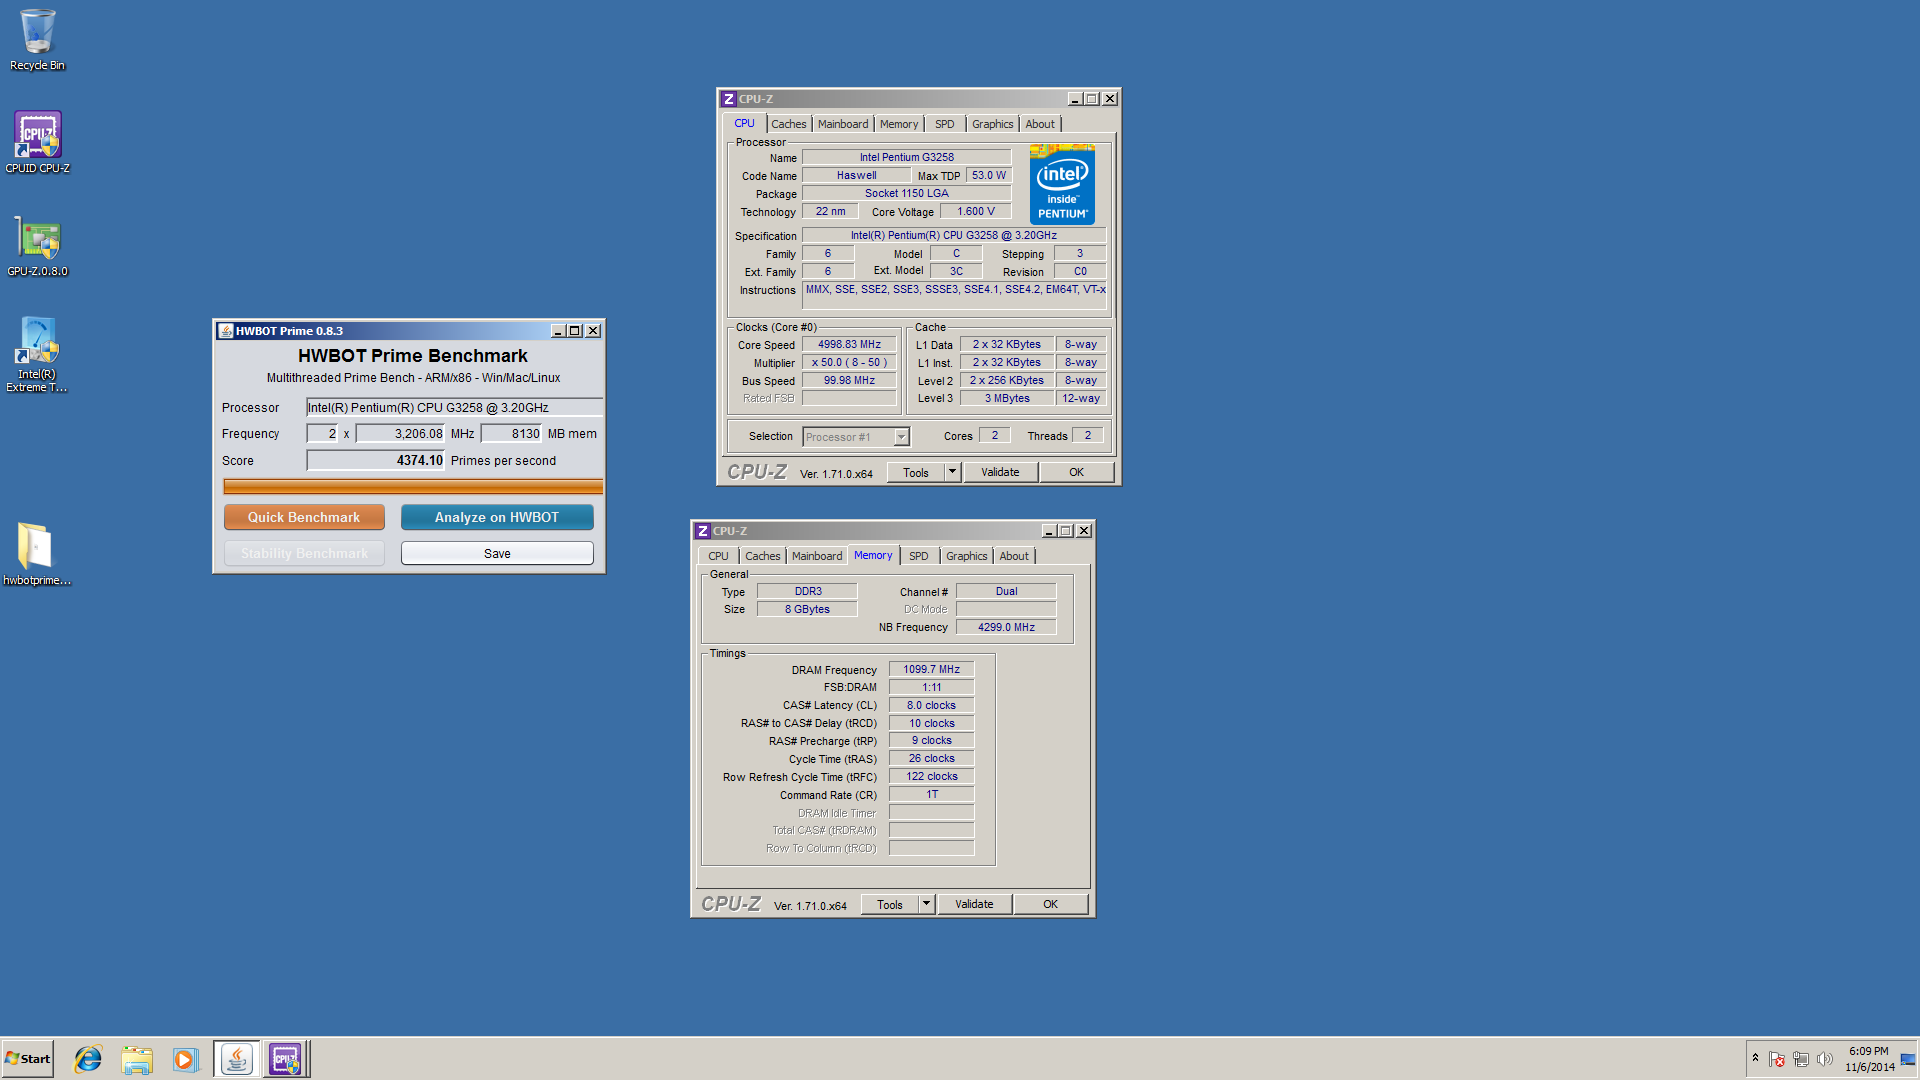Open the CPUID CPU-Z desktop shortcut
This screenshot has width=1920, height=1080.
click(x=37, y=142)
